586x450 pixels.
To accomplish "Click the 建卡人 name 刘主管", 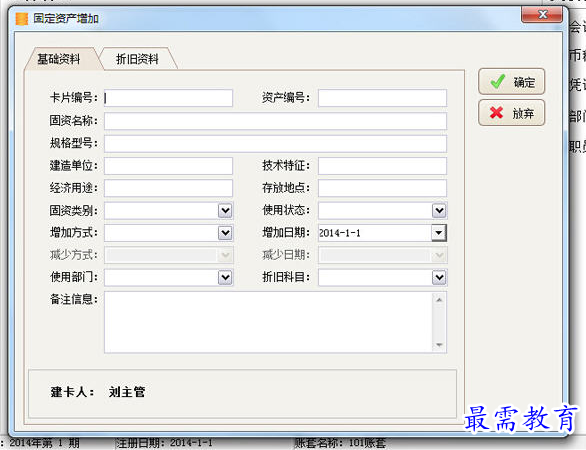I will click(x=127, y=392).
